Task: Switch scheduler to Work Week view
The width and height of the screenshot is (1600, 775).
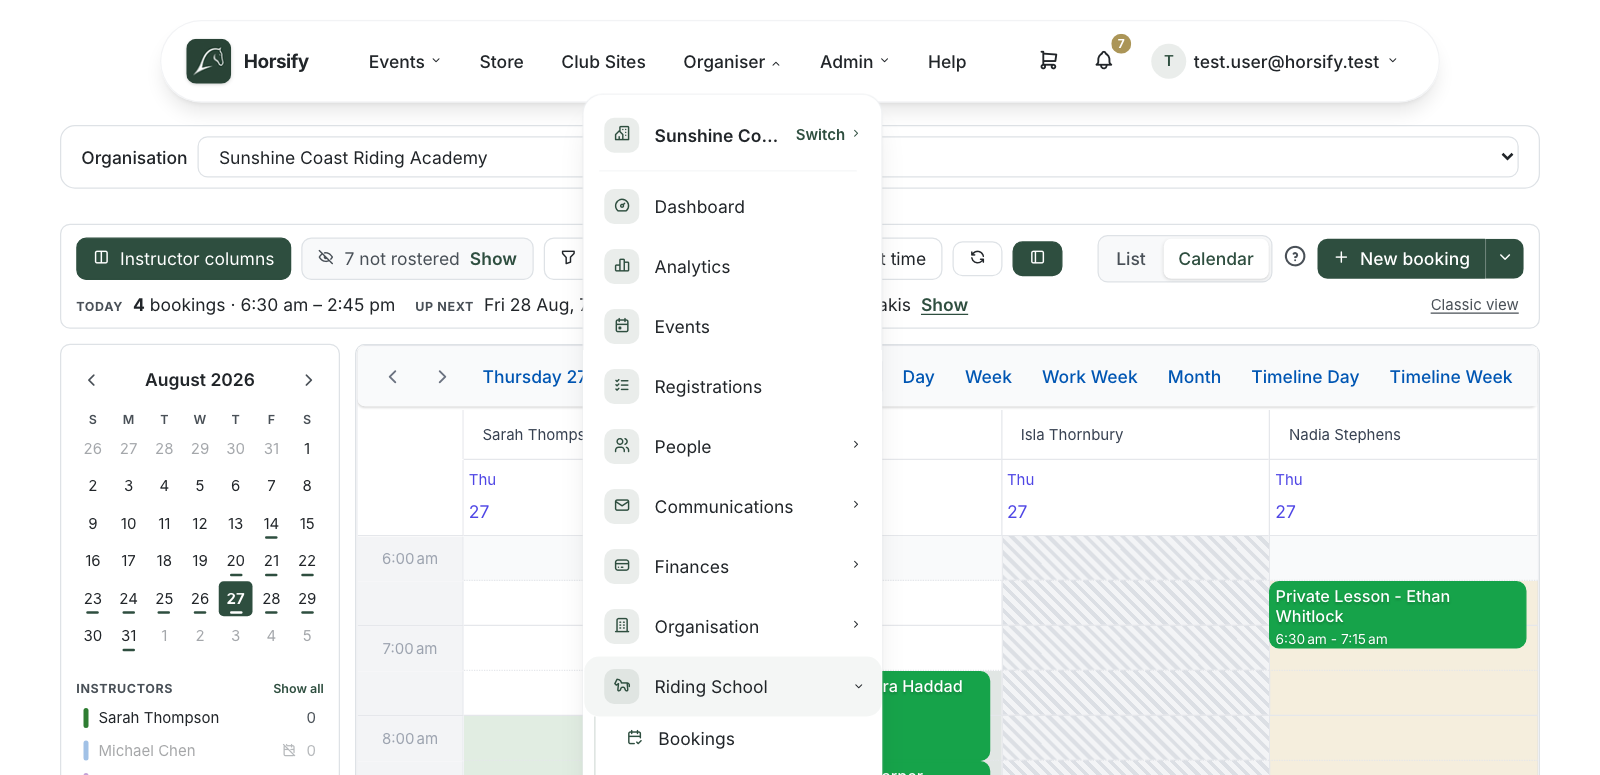Action: [1089, 377]
